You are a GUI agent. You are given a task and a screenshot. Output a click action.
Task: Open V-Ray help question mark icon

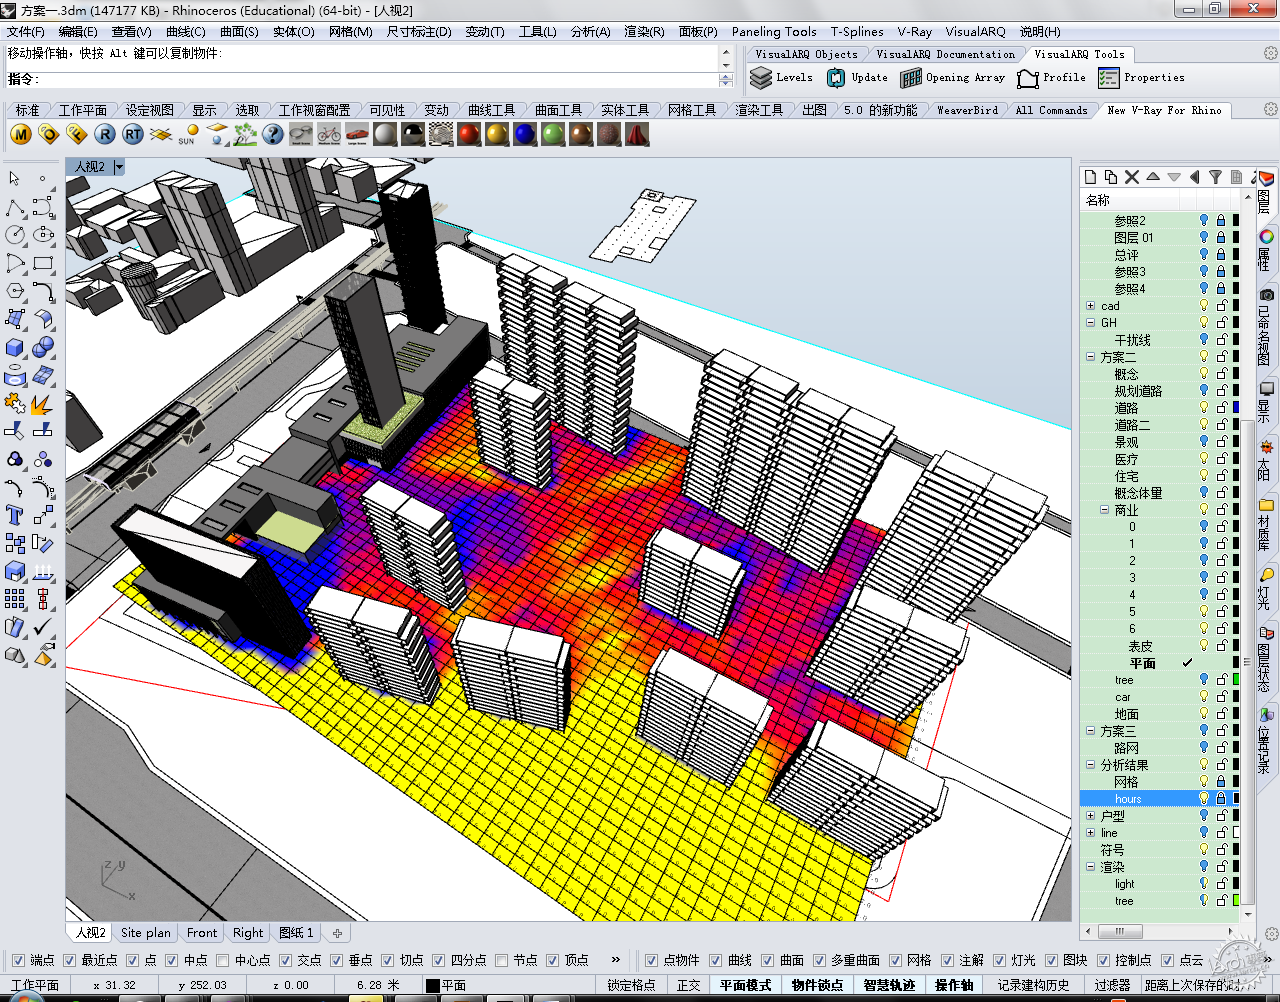click(x=273, y=134)
